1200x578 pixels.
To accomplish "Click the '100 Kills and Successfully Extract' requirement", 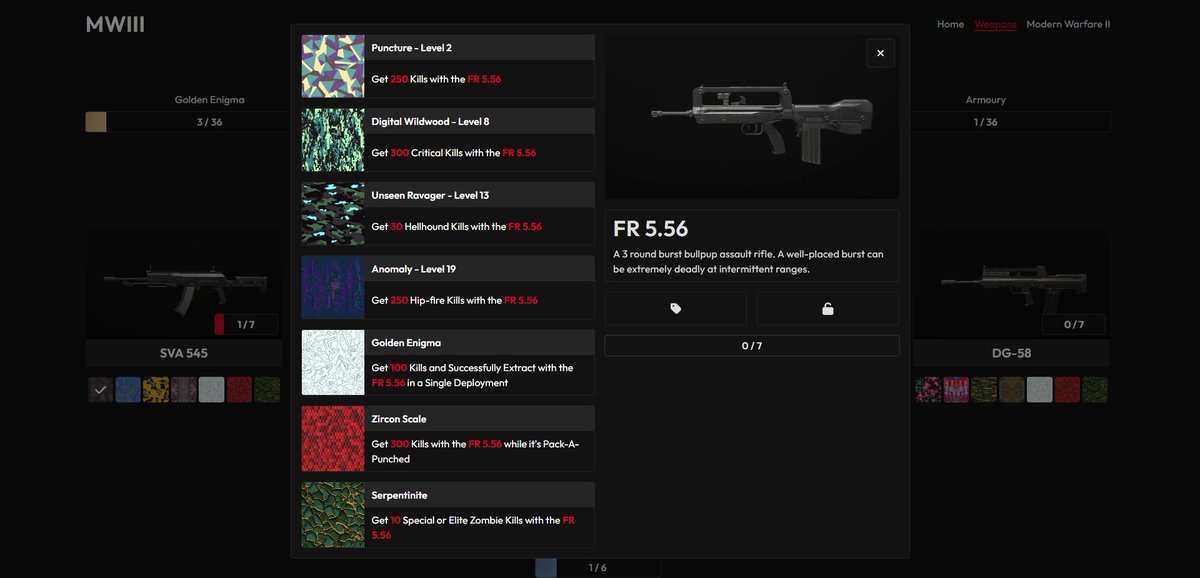I will [472, 375].
